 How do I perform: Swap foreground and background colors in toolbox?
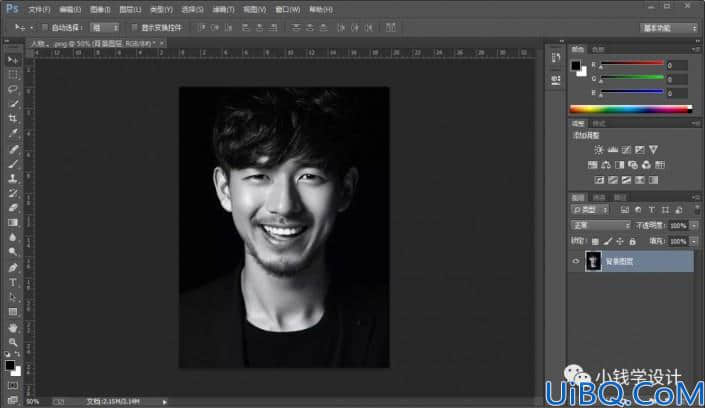pyautogui.click(x=17, y=354)
